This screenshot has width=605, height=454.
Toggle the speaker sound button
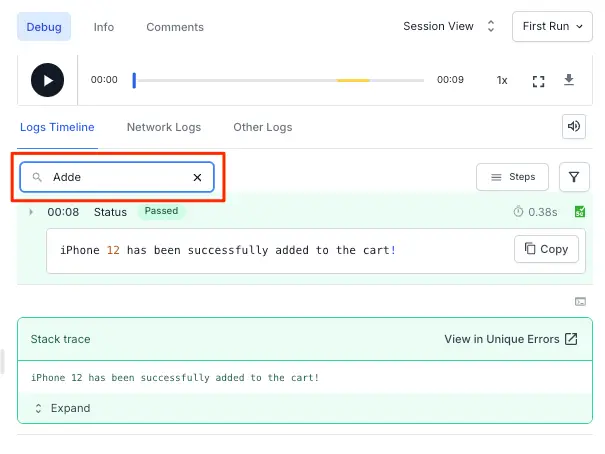(574, 126)
